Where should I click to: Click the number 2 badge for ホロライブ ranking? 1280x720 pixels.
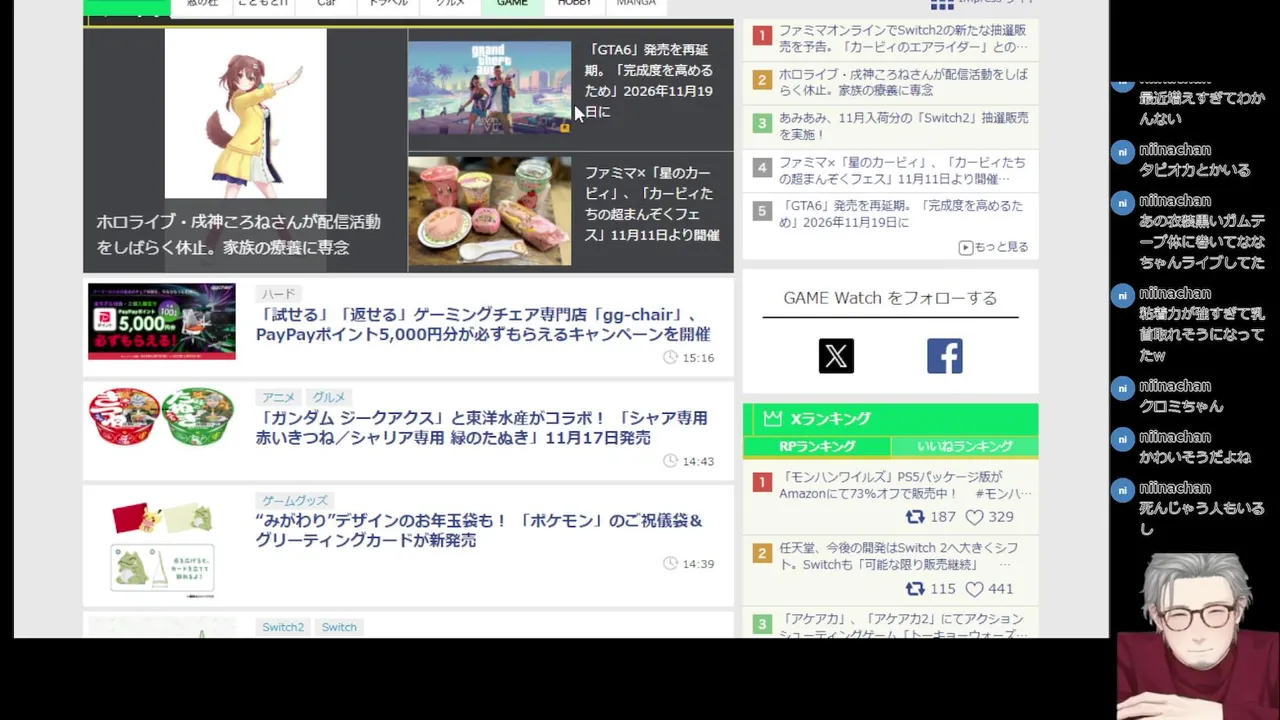tap(762, 80)
